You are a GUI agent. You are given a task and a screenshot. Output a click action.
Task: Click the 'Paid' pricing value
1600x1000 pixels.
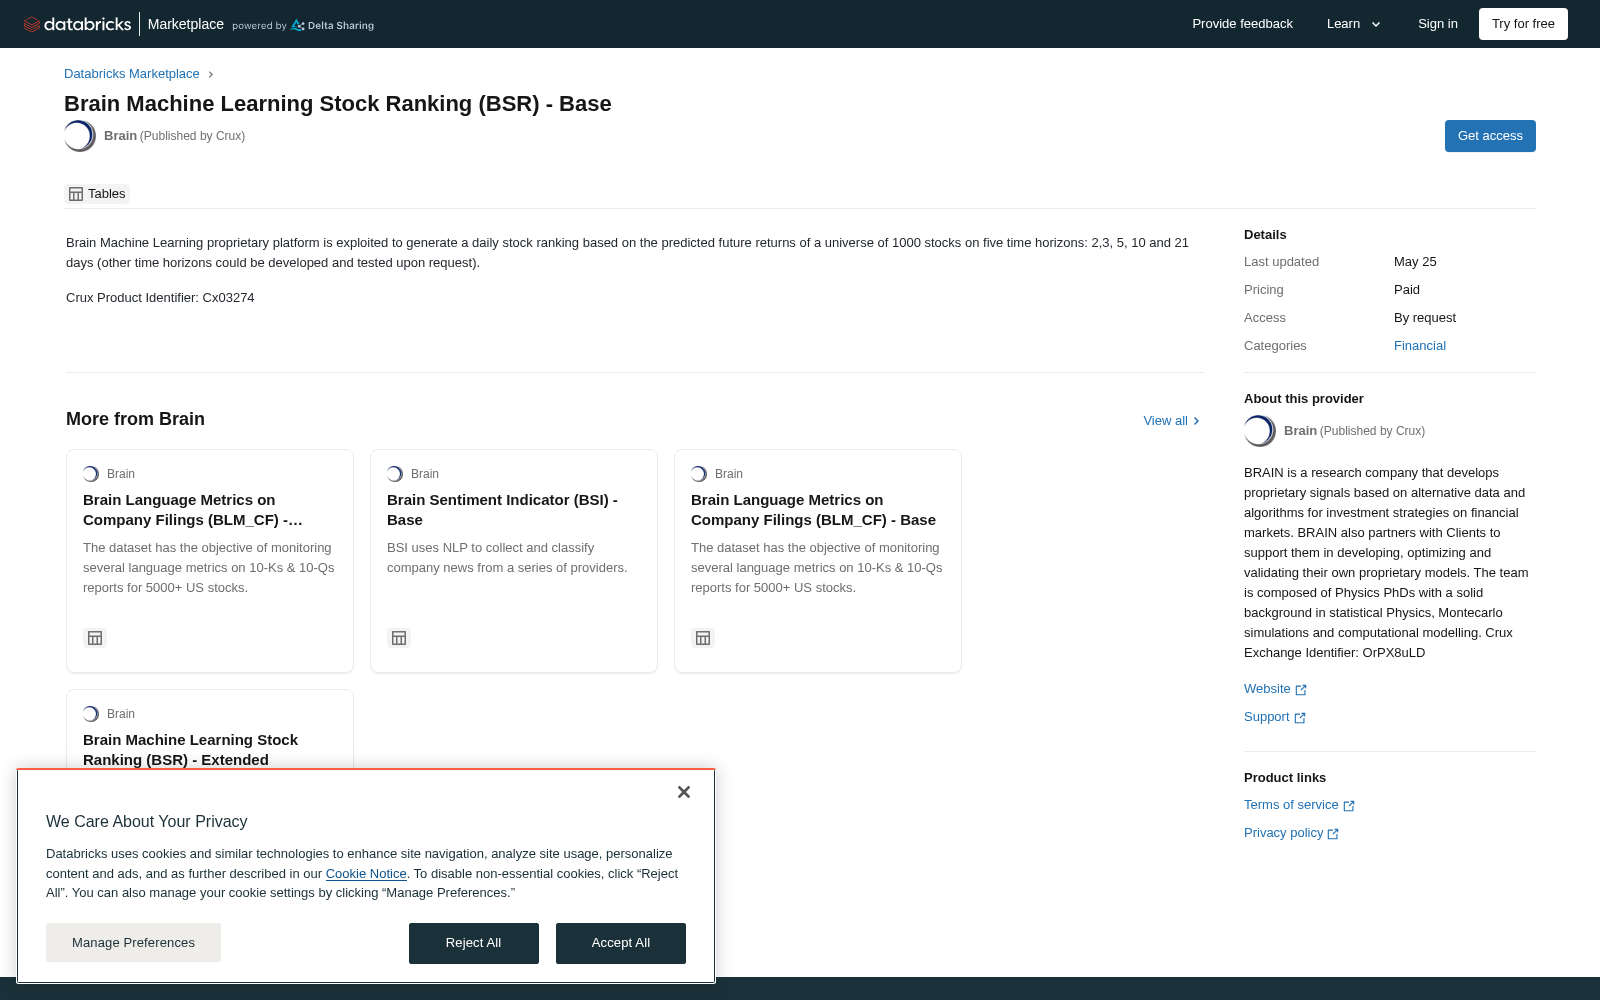[x=1407, y=290]
